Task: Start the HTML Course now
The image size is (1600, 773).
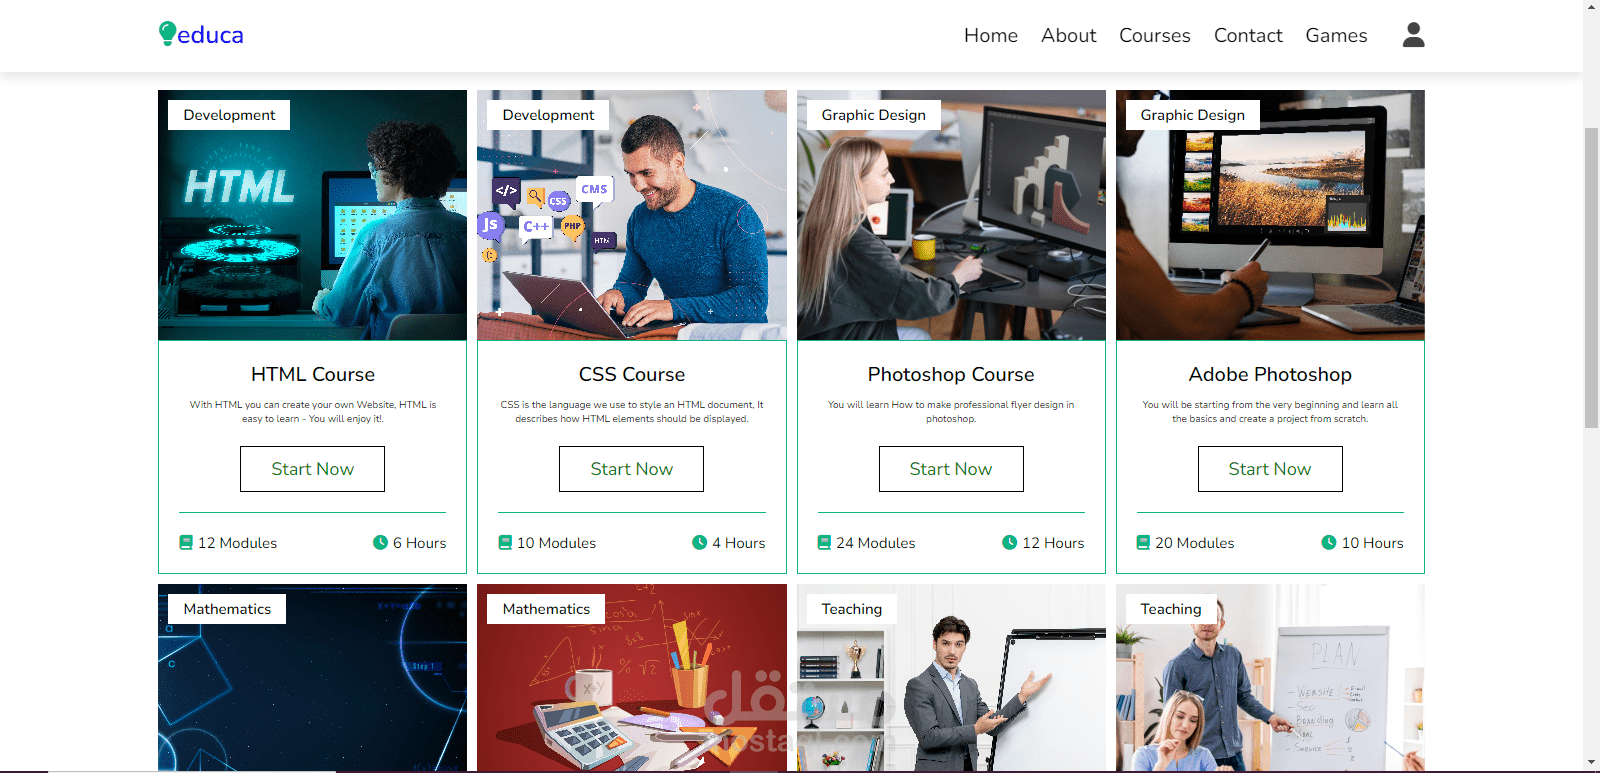Action: click(x=312, y=469)
